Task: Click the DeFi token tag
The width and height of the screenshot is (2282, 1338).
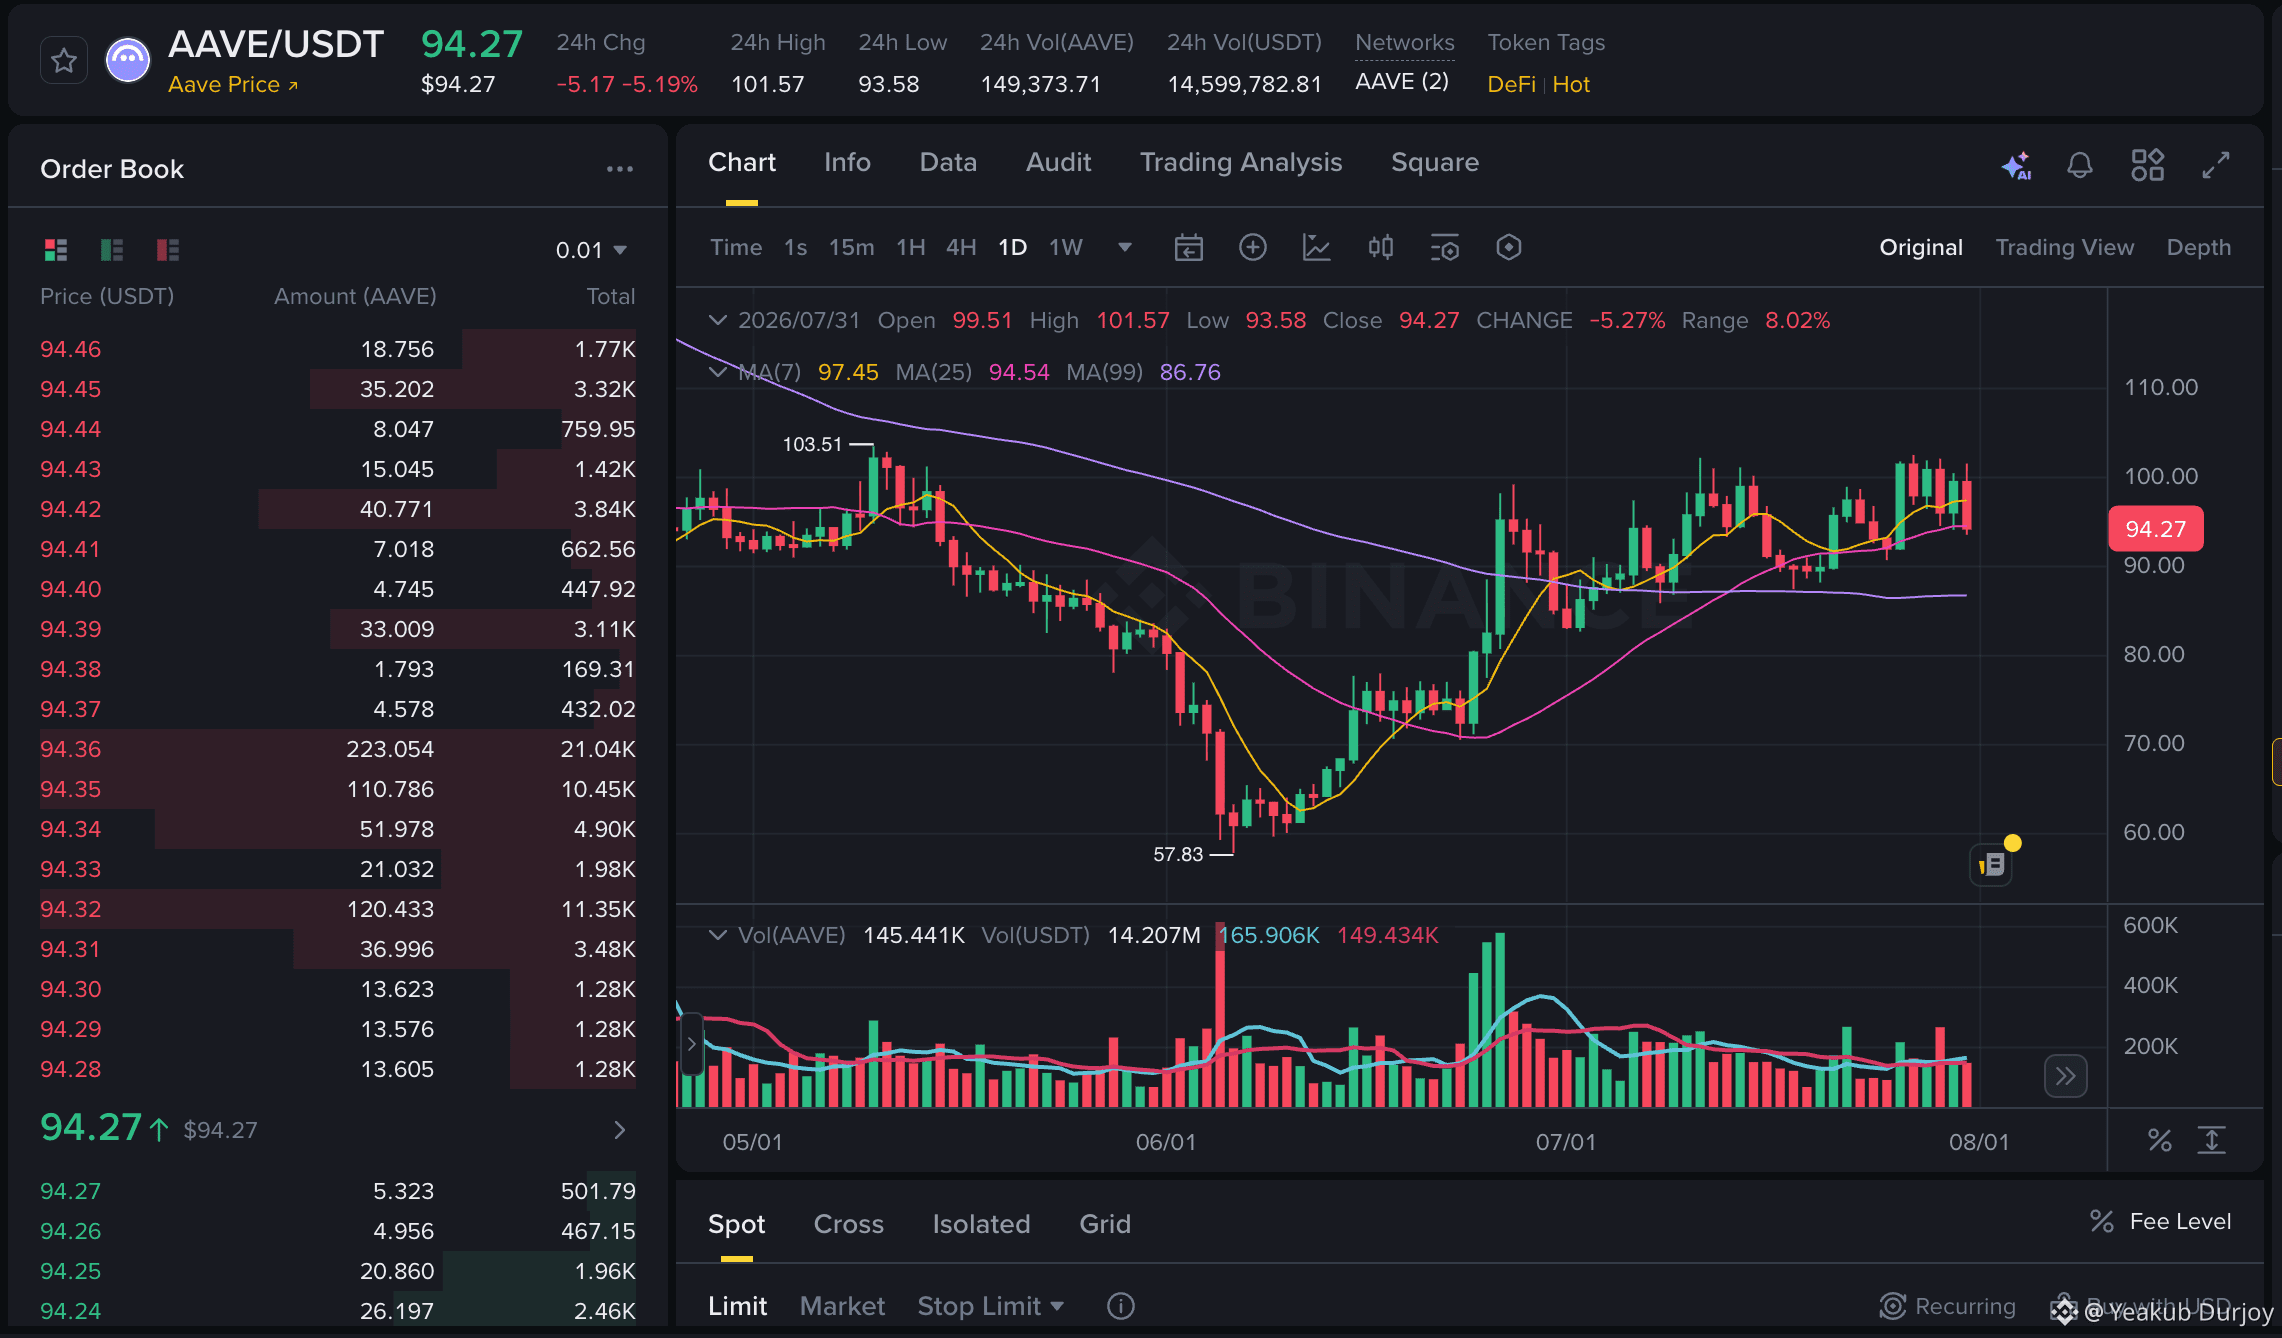Action: 1511,85
